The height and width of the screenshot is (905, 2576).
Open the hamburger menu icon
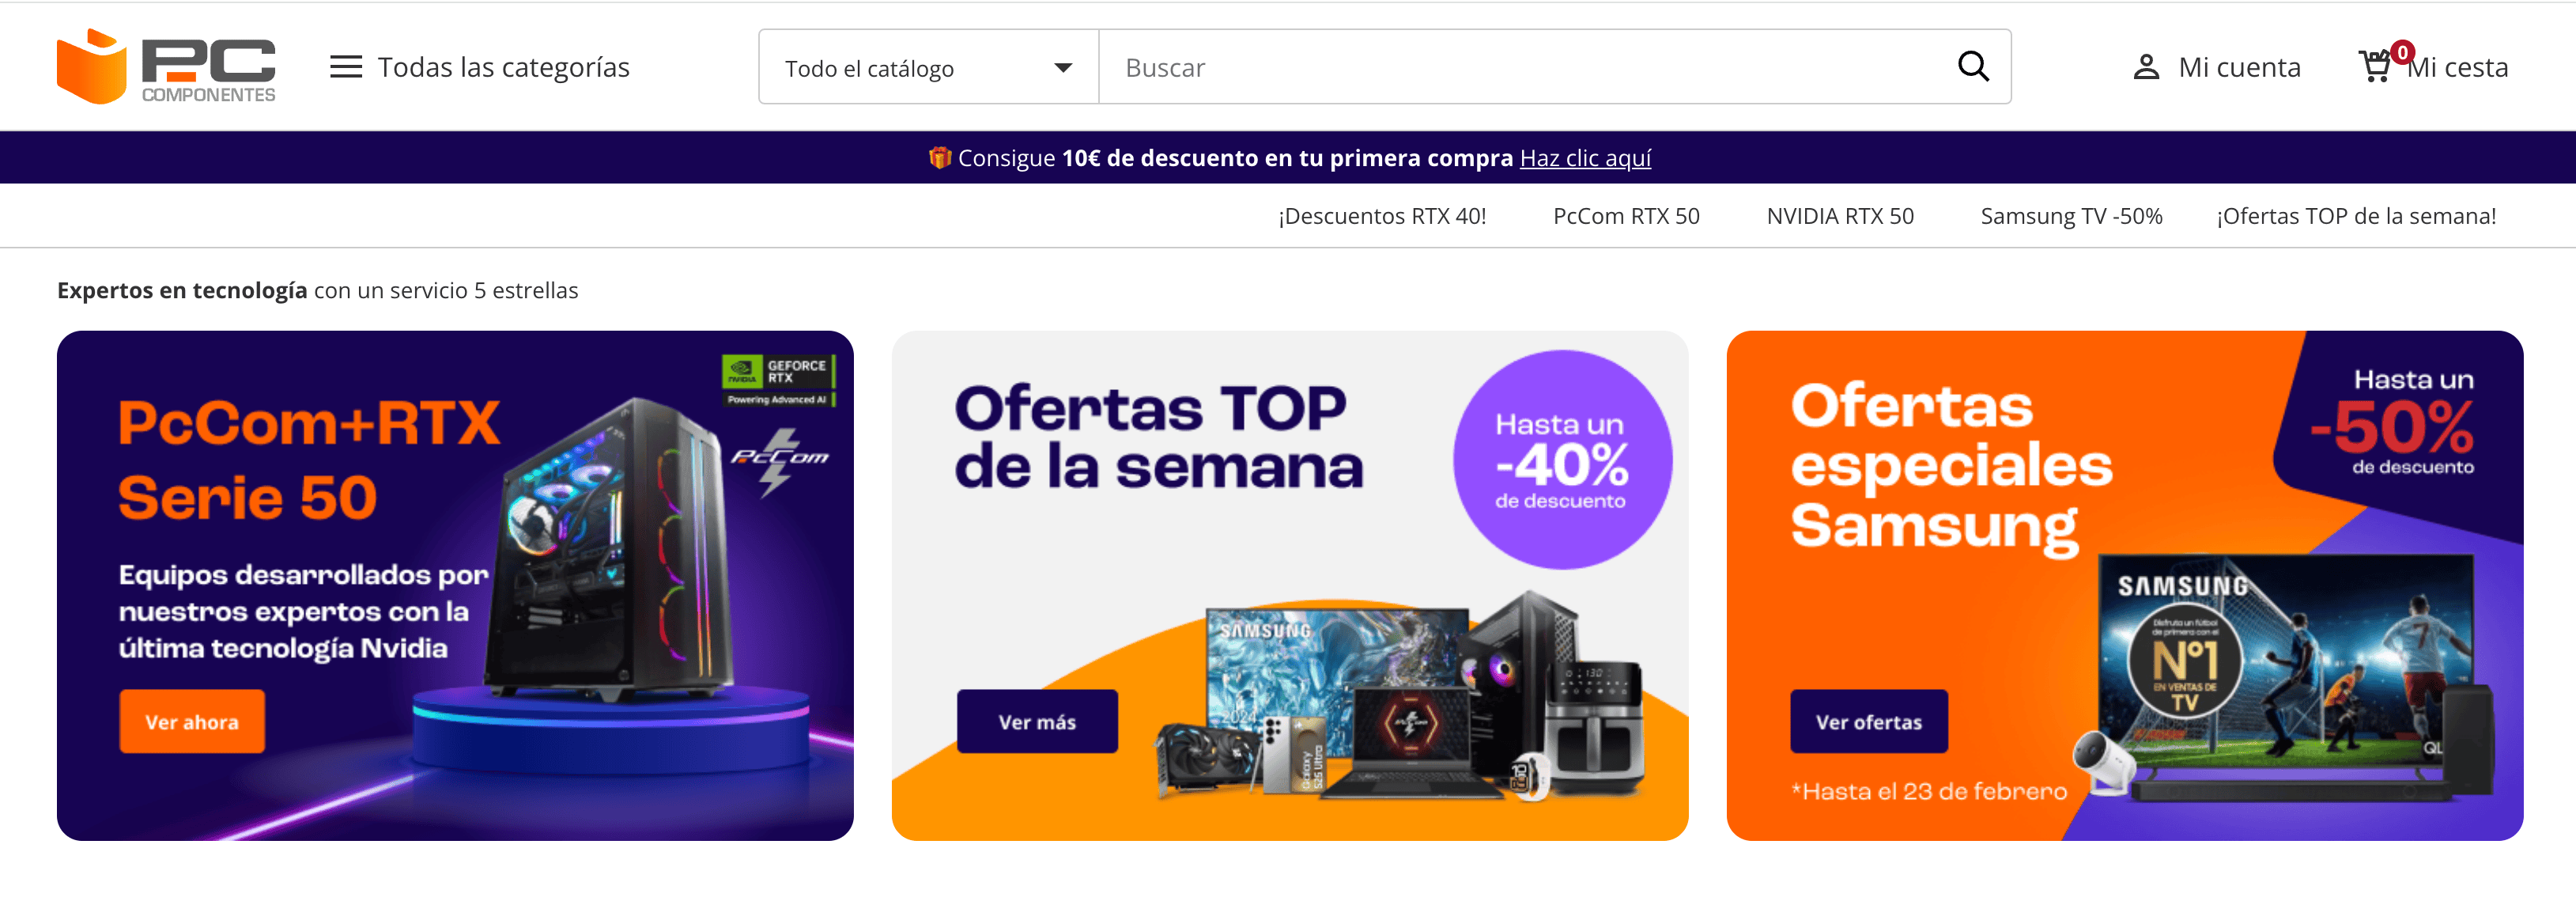(x=346, y=67)
